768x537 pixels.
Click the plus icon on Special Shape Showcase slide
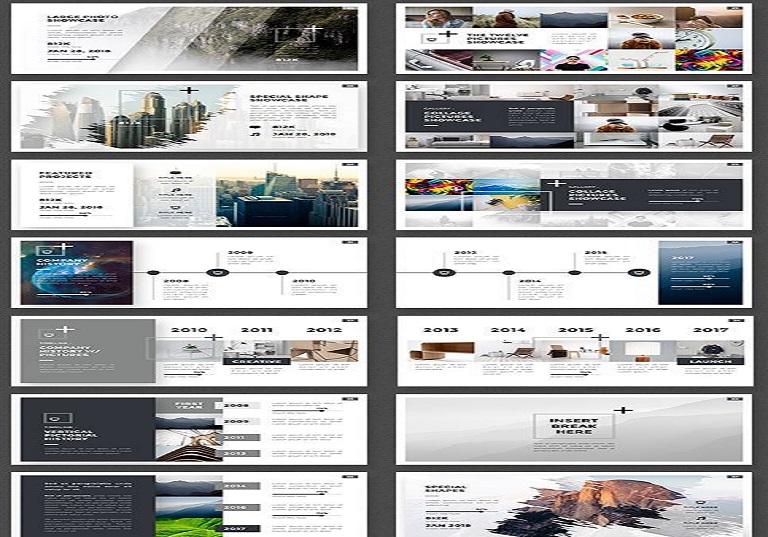tap(187, 93)
